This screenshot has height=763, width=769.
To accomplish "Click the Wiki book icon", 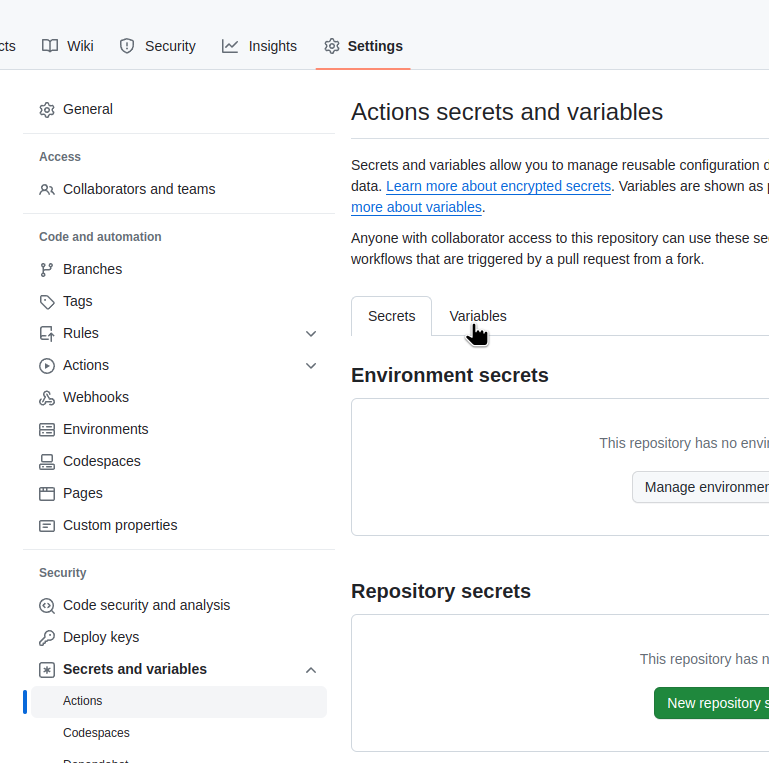I will tap(50, 46).
